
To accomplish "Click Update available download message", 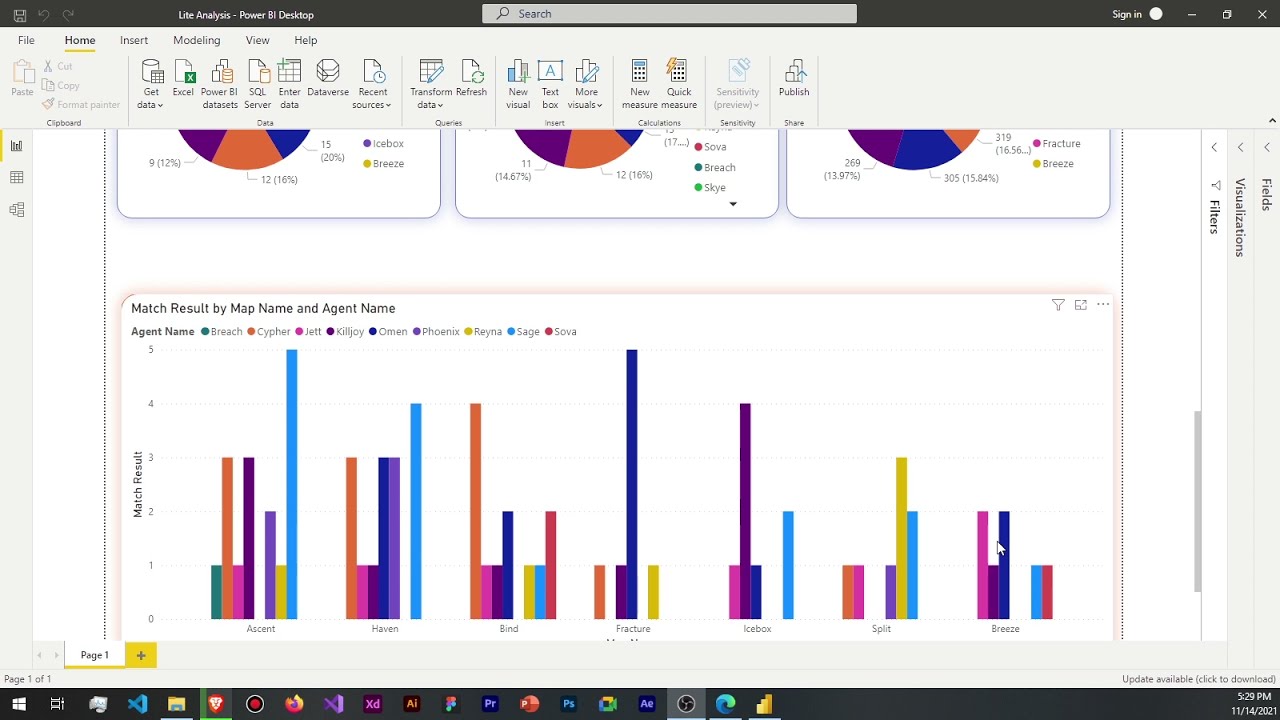I will pyautogui.click(x=1199, y=679).
